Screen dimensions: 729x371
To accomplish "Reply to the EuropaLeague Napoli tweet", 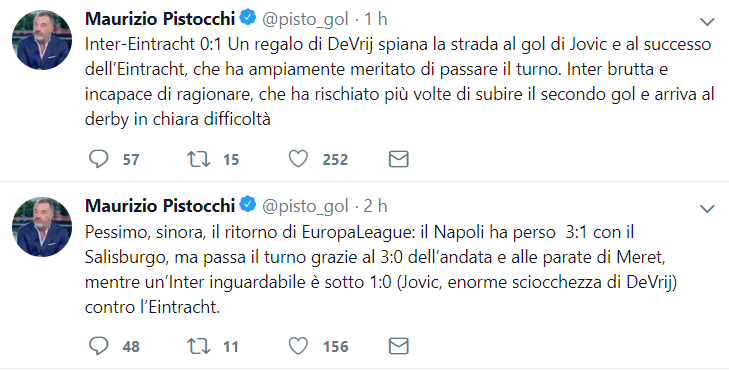I will click(99, 346).
